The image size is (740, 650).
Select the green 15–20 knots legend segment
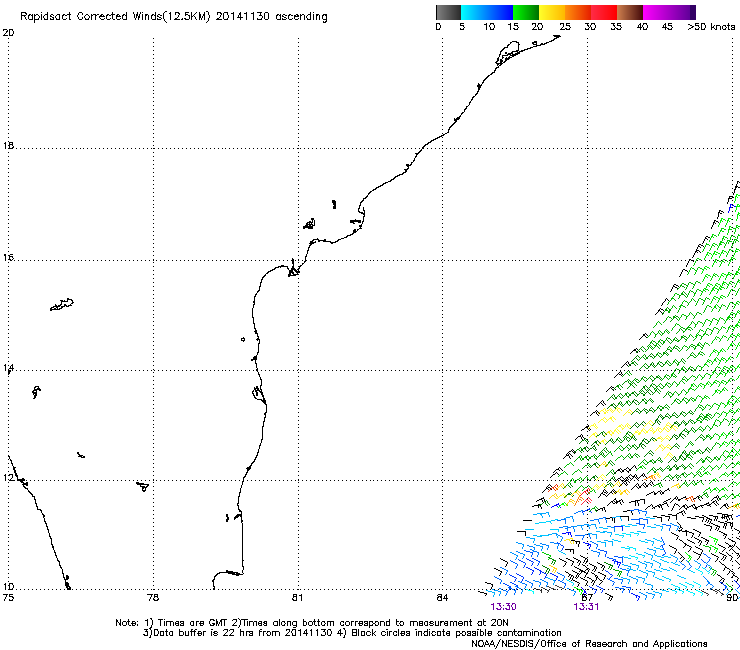point(526,12)
